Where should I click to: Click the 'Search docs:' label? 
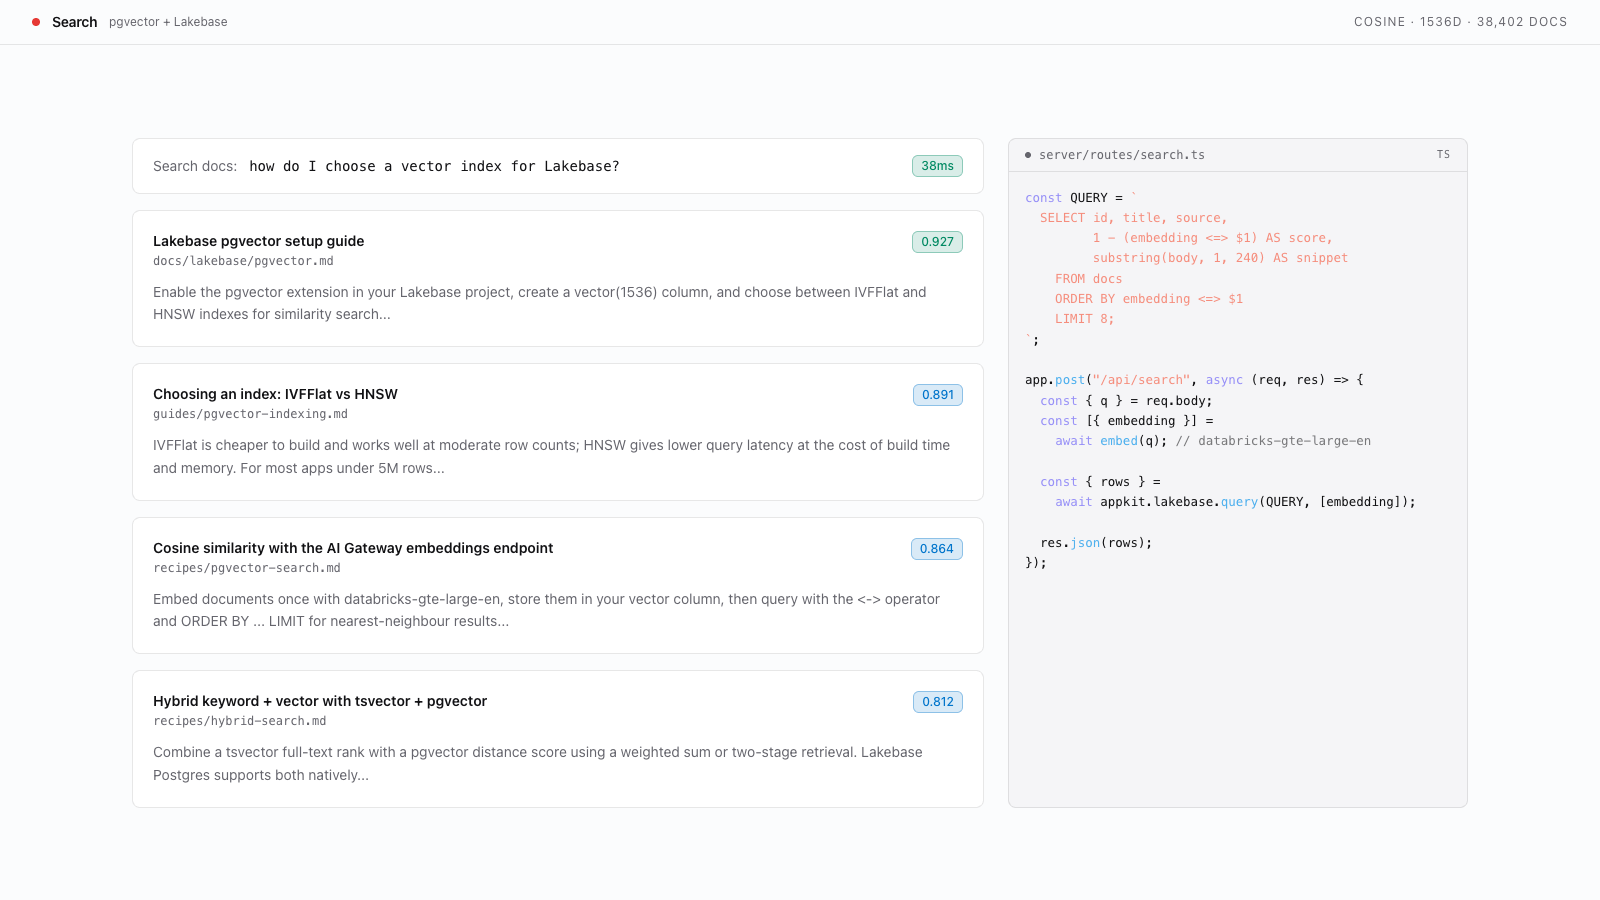click(x=195, y=166)
